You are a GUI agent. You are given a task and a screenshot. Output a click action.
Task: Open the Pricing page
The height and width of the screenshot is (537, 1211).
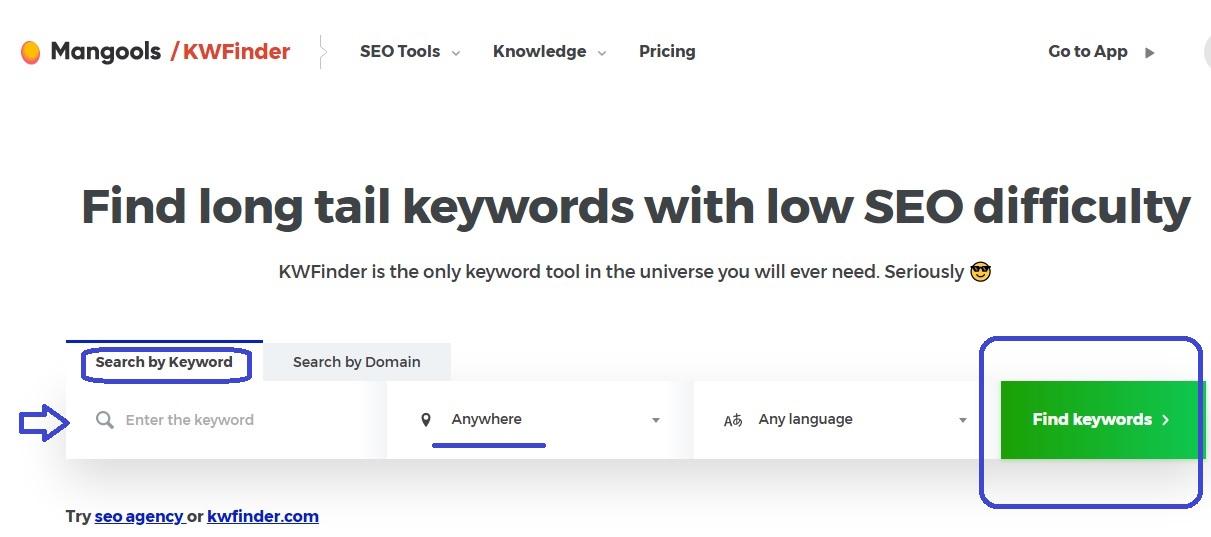[667, 52]
